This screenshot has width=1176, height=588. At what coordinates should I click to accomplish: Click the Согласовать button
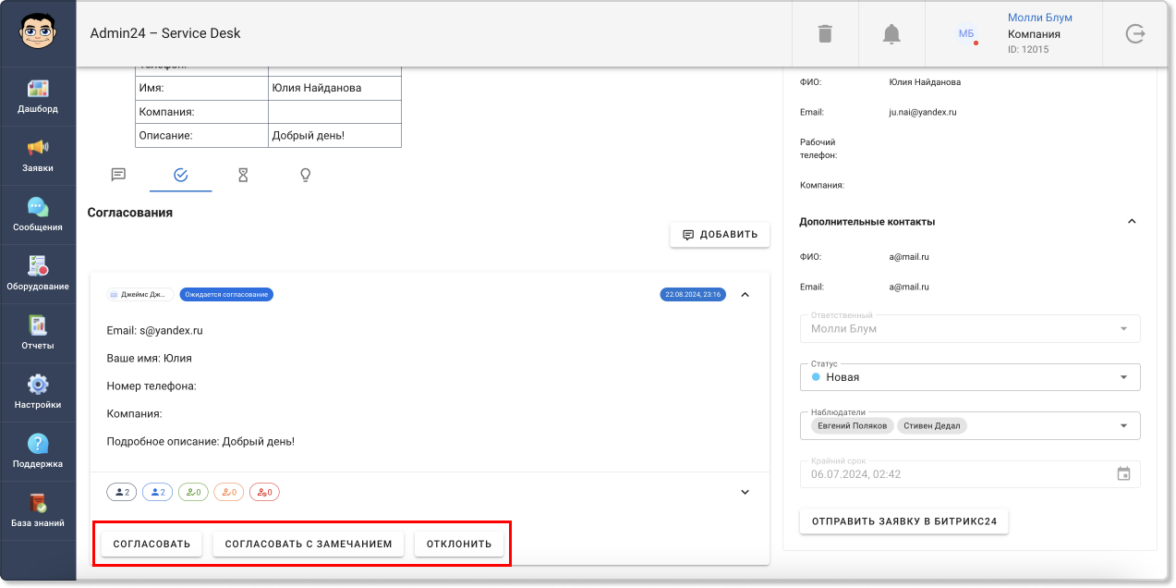152,544
